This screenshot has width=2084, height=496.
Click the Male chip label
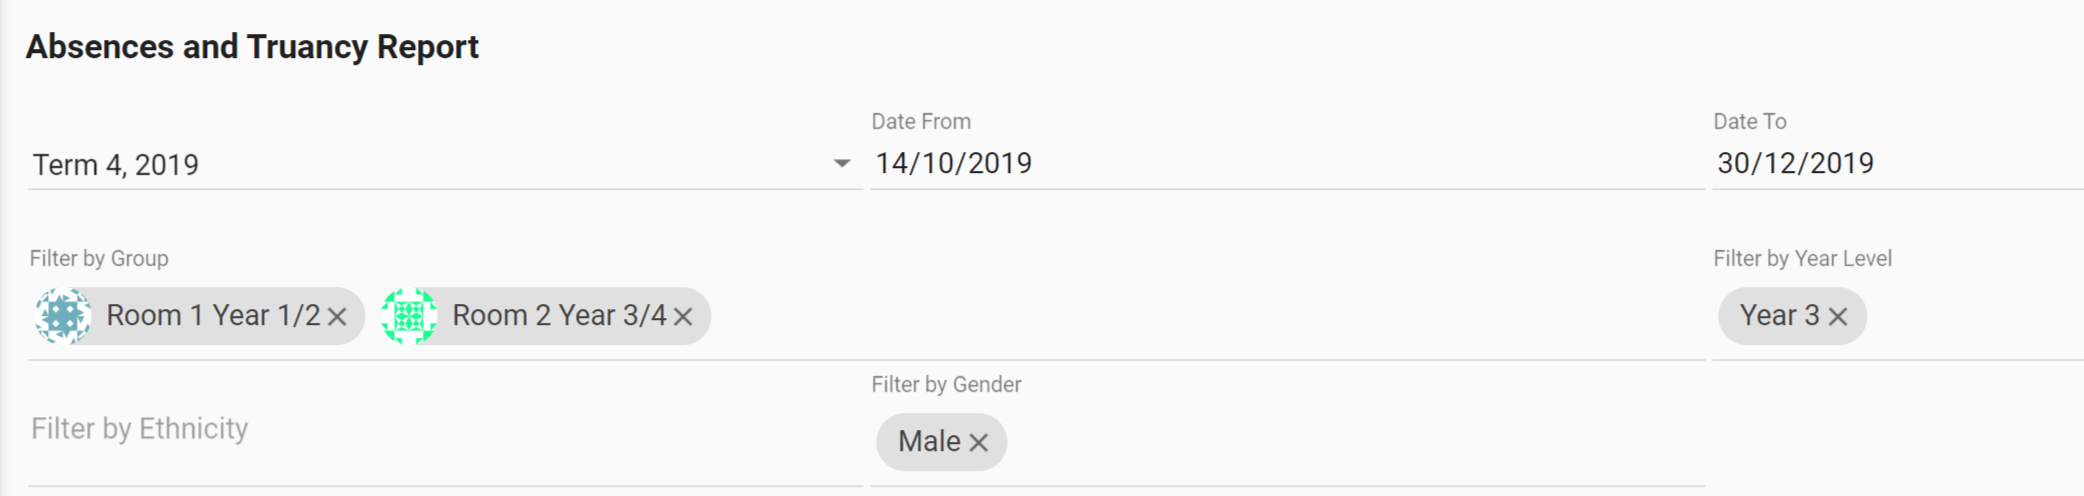pyautogui.click(x=929, y=441)
